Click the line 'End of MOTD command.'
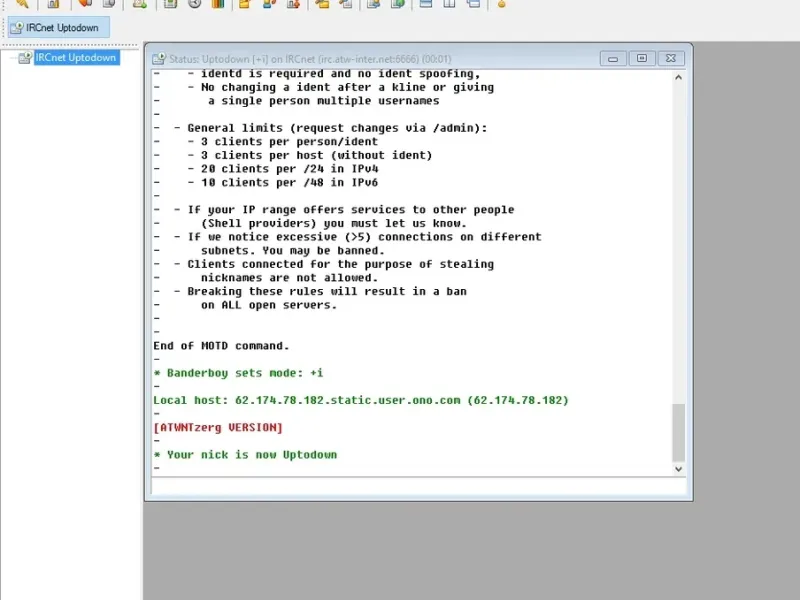This screenshot has height=600, width=800. click(221, 346)
